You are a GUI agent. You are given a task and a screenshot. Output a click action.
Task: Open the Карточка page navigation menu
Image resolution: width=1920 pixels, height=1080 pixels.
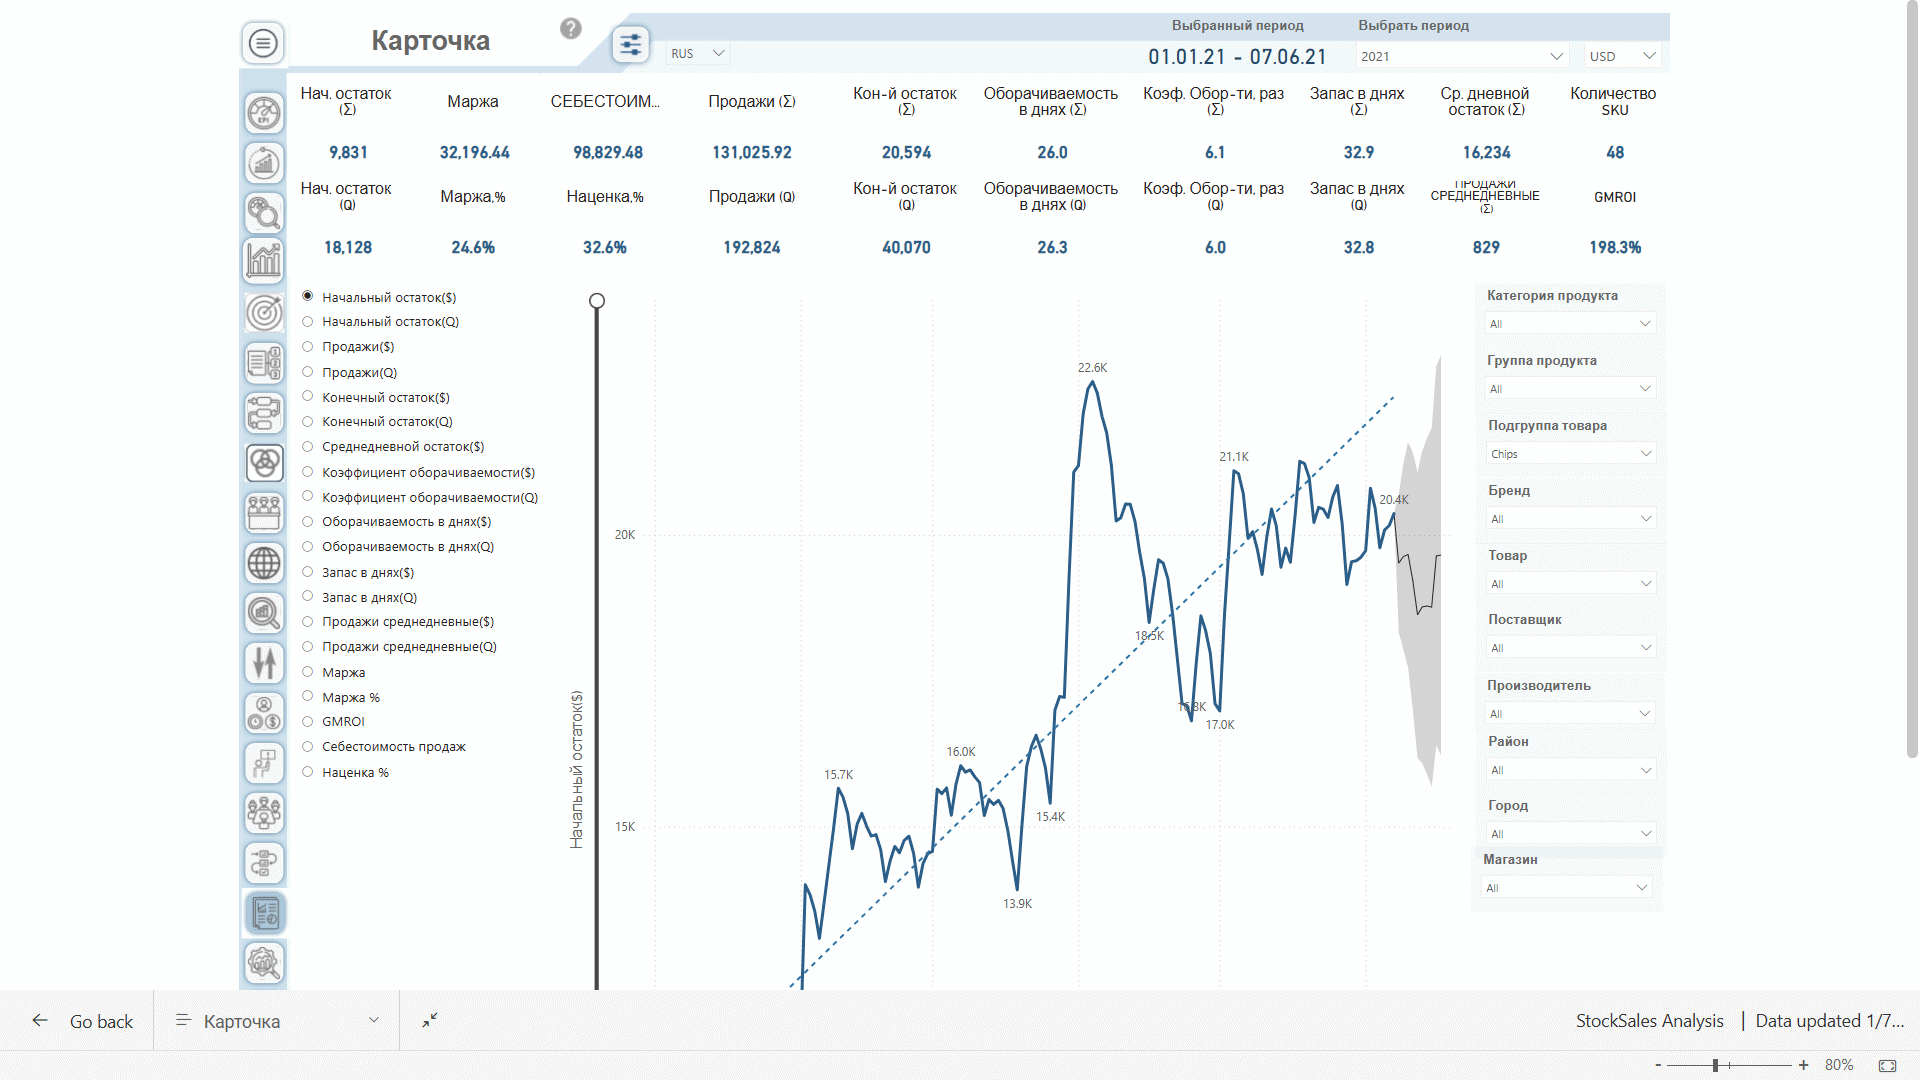click(x=277, y=1021)
